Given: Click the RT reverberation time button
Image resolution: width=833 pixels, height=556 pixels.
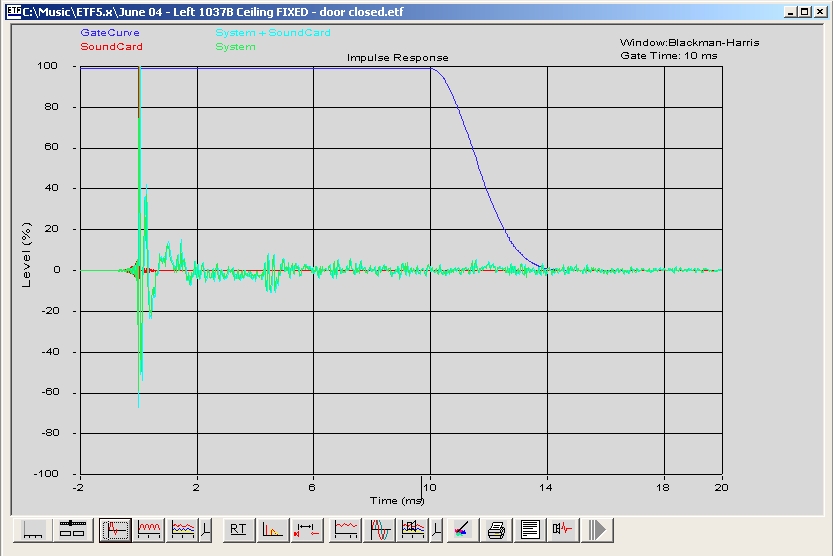Looking at the screenshot, I should point(238,529).
